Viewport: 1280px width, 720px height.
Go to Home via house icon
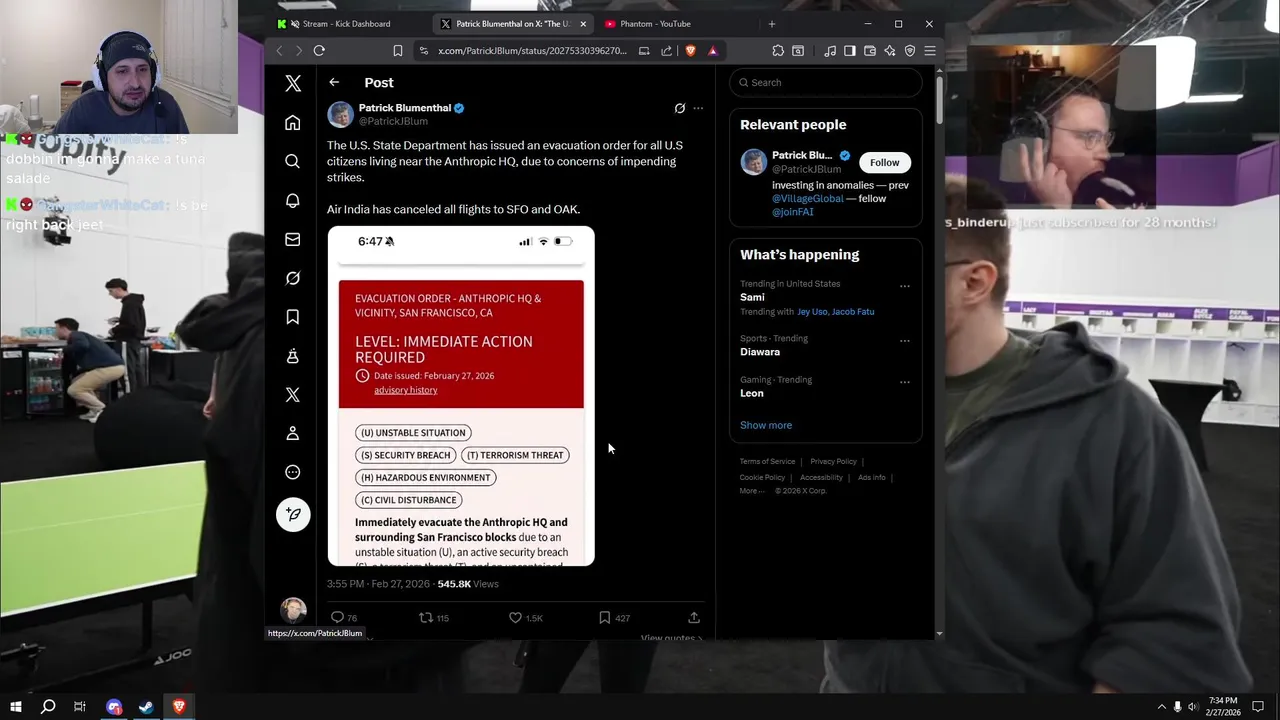click(x=292, y=123)
